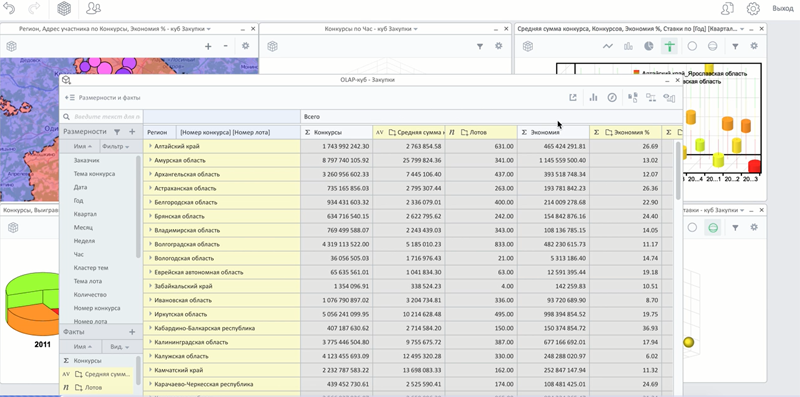The height and width of the screenshot is (397, 800).
Task: Click the Σ Конкурсы column header
Action: [337, 132]
